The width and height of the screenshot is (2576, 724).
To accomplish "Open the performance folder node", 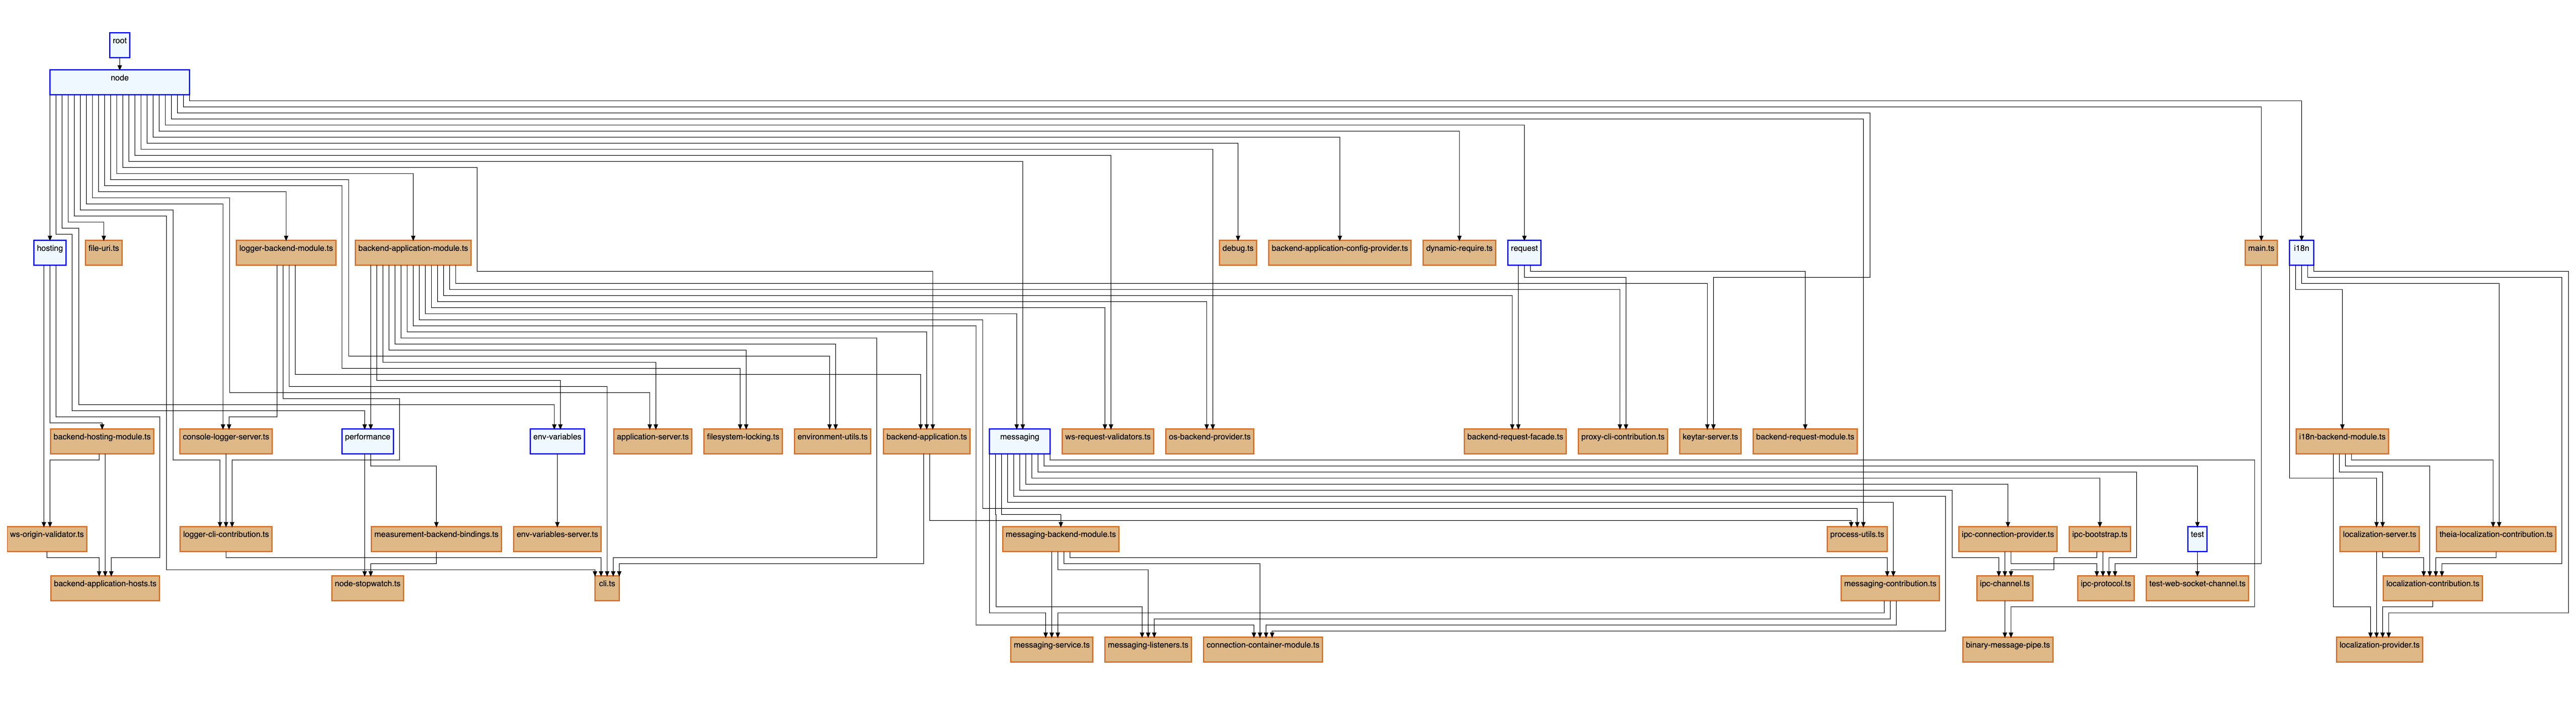I will 368,441.
